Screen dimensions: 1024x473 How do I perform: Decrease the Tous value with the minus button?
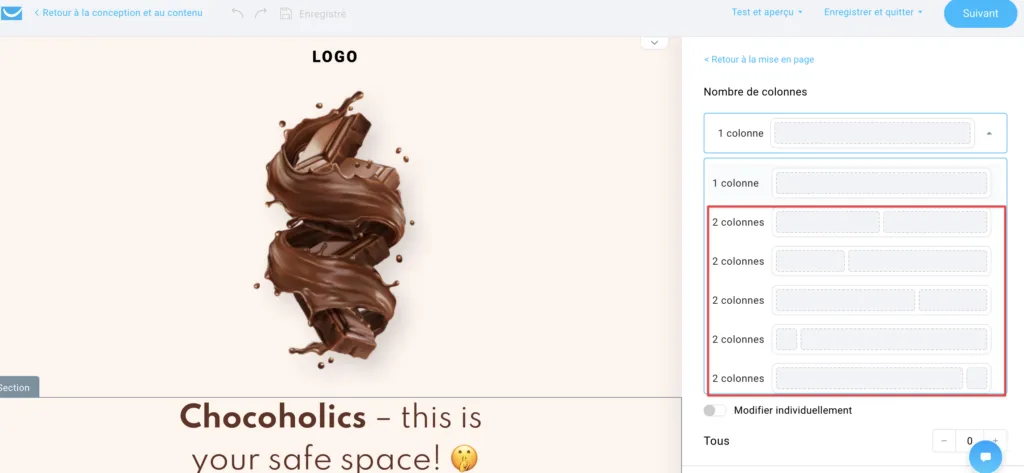click(x=944, y=441)
